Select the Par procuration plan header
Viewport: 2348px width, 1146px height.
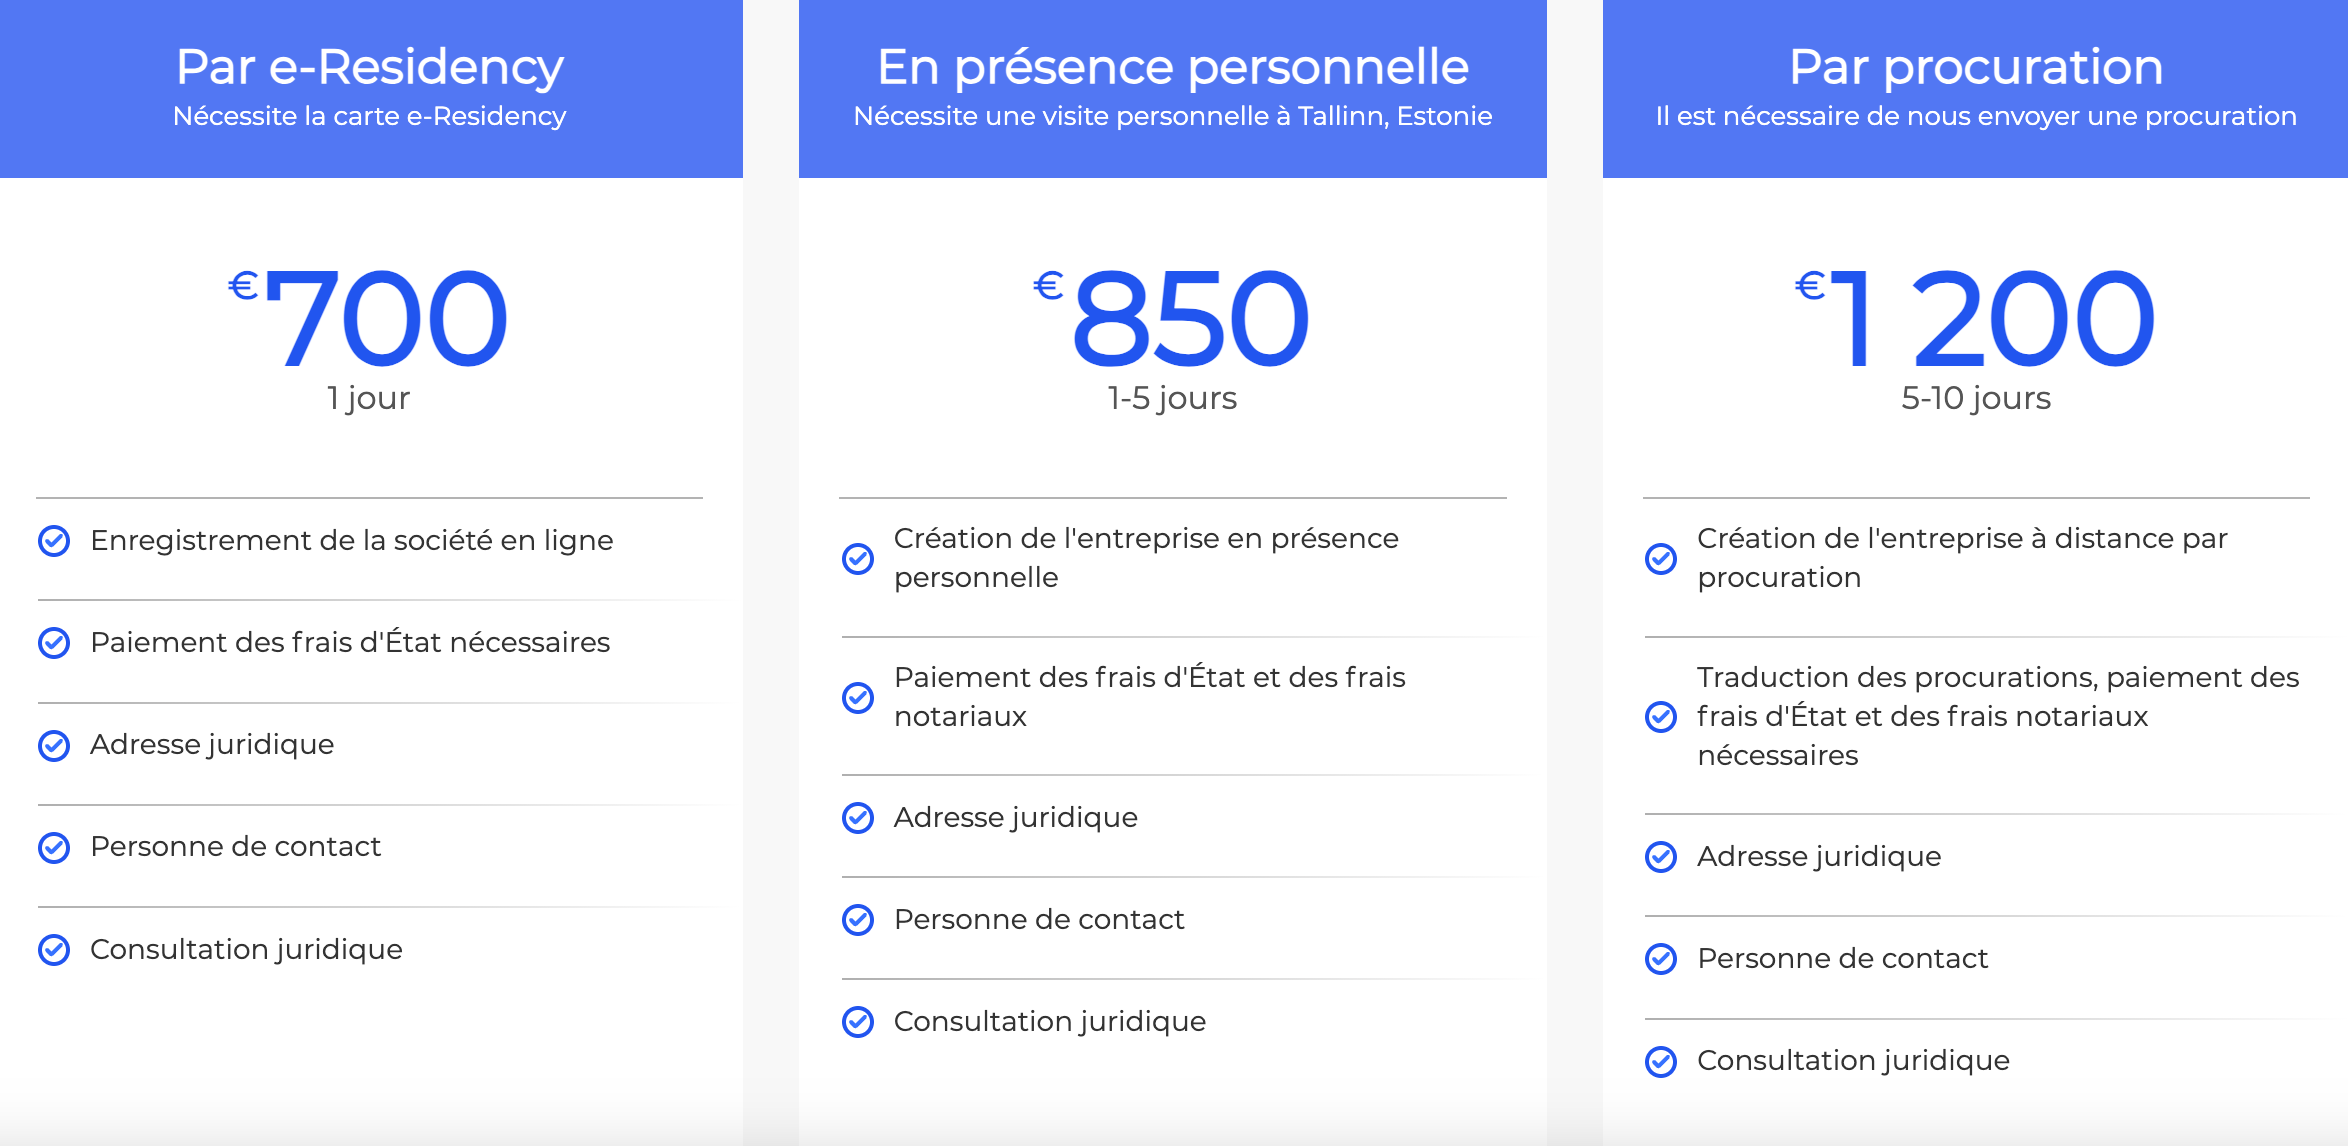[1975, 68]
